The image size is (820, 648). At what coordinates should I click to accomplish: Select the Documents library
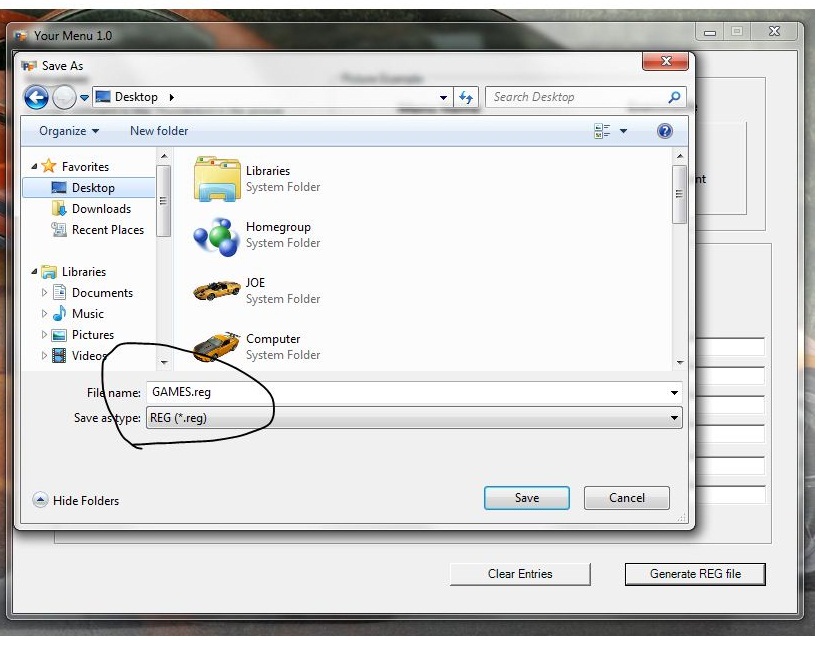[93, 292]
